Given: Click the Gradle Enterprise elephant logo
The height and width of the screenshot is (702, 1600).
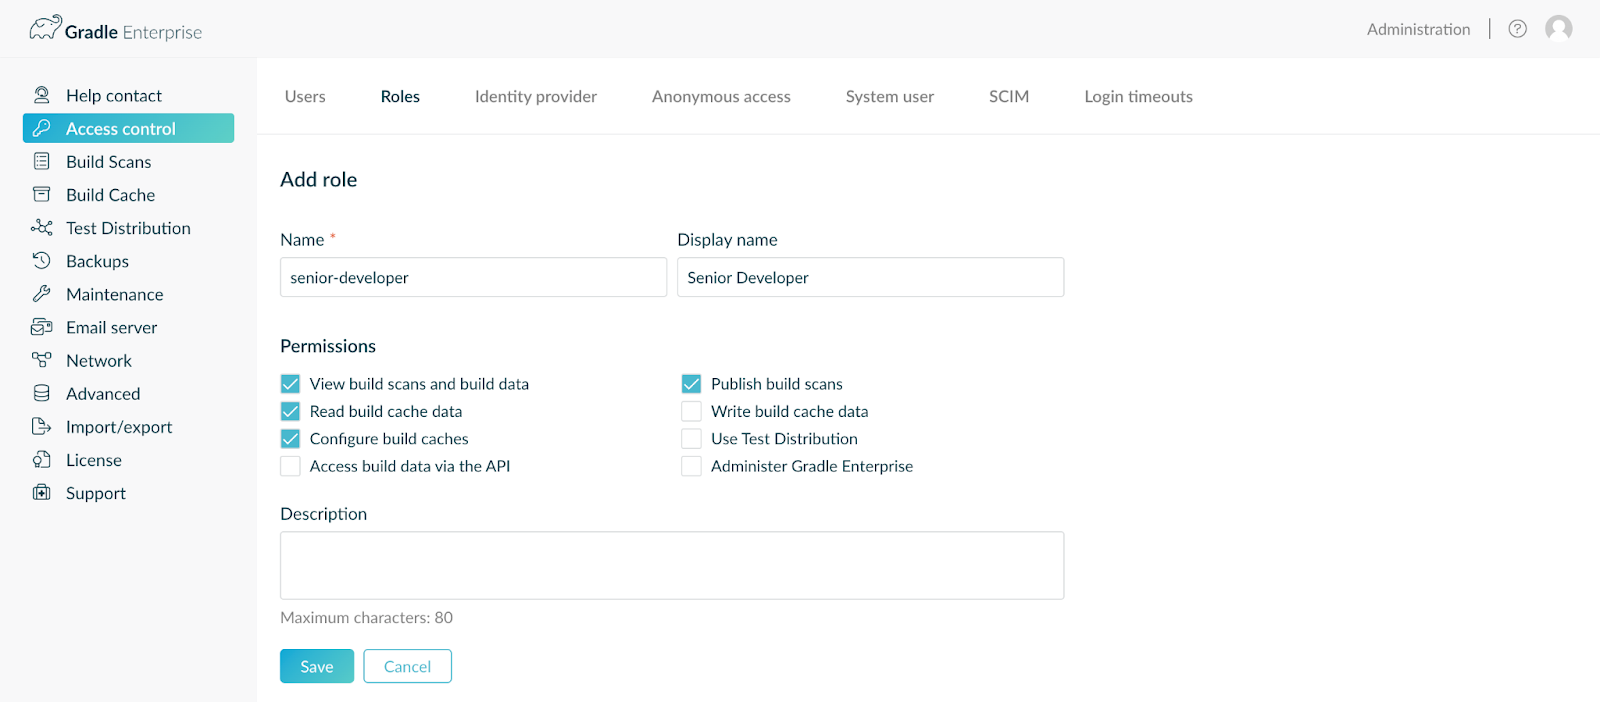Looking at the screenshot, I should 45,28.
